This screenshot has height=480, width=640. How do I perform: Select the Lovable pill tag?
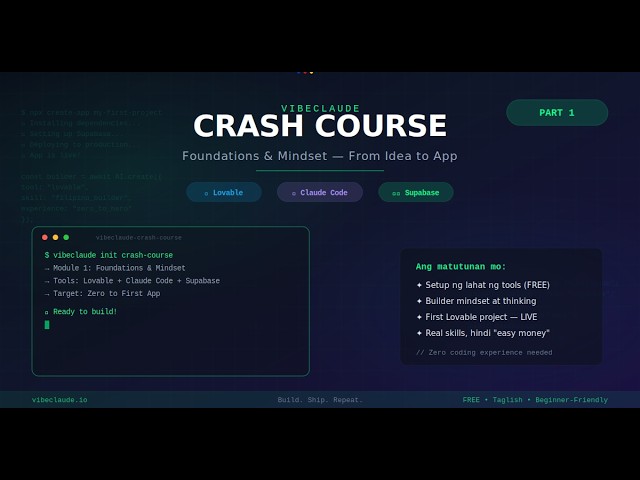pos(224,192)
